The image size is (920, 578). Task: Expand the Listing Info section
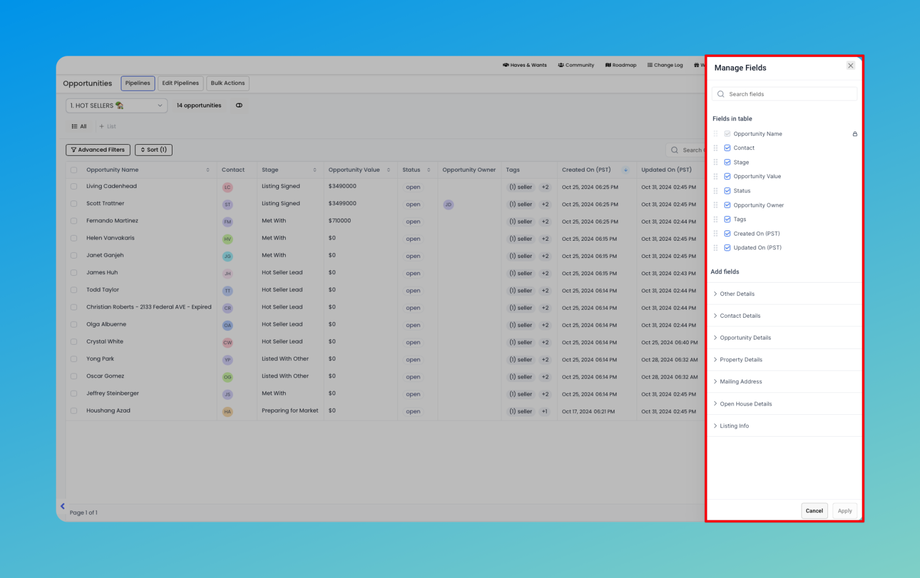coord(734,426)
